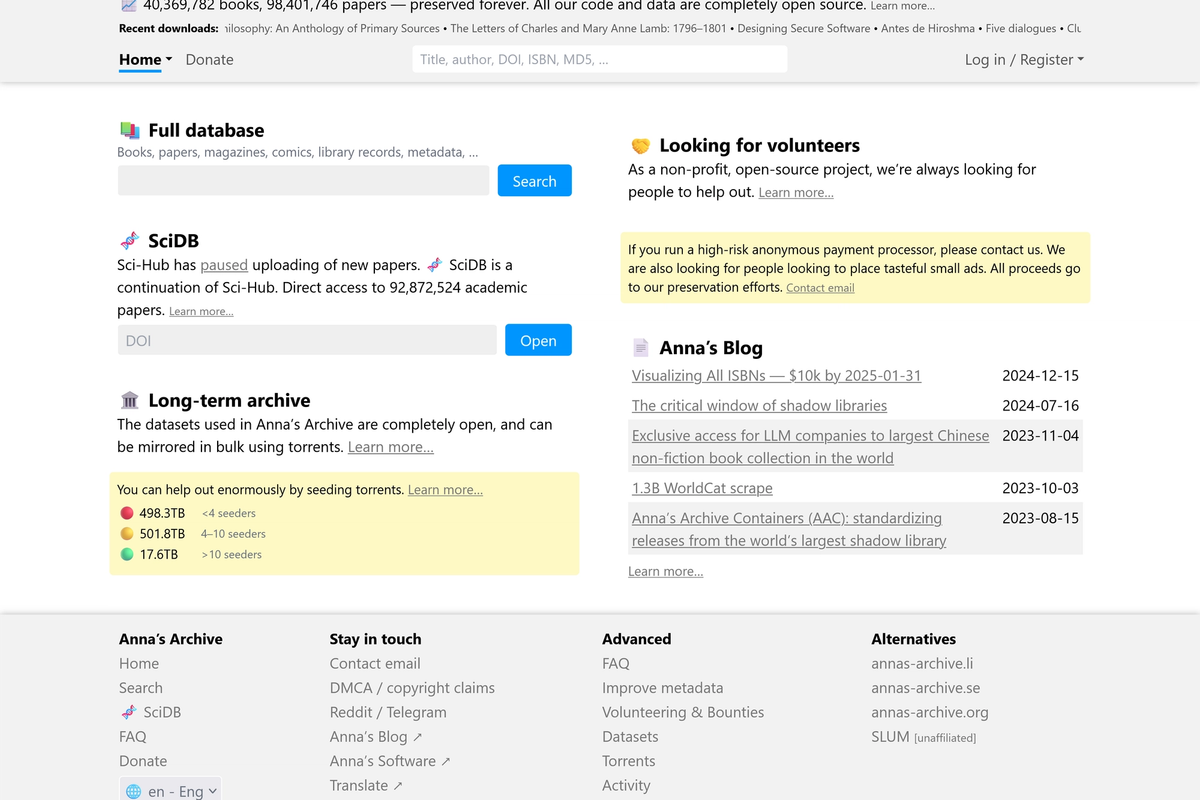Click the green circle next to 17.6TB

pos(127,554)
